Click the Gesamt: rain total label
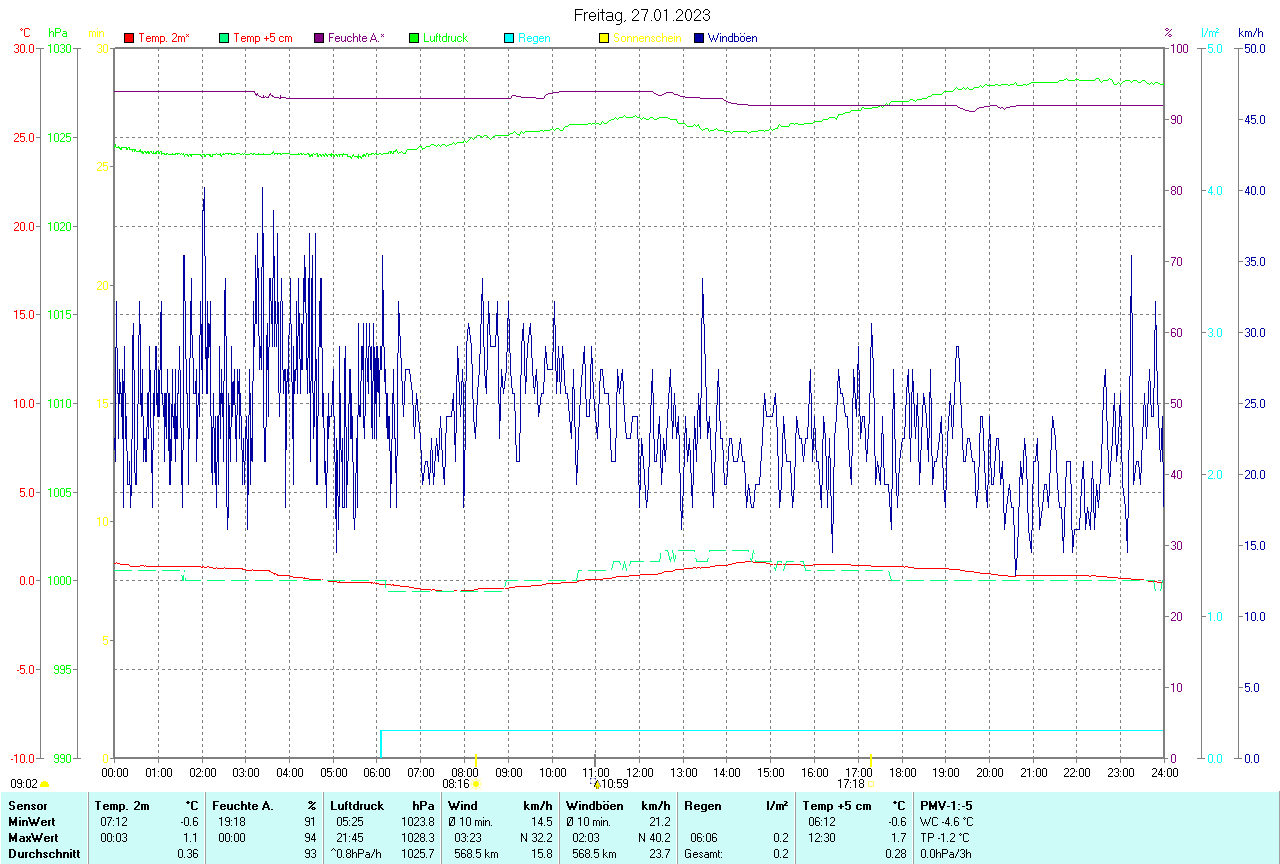 704,854
